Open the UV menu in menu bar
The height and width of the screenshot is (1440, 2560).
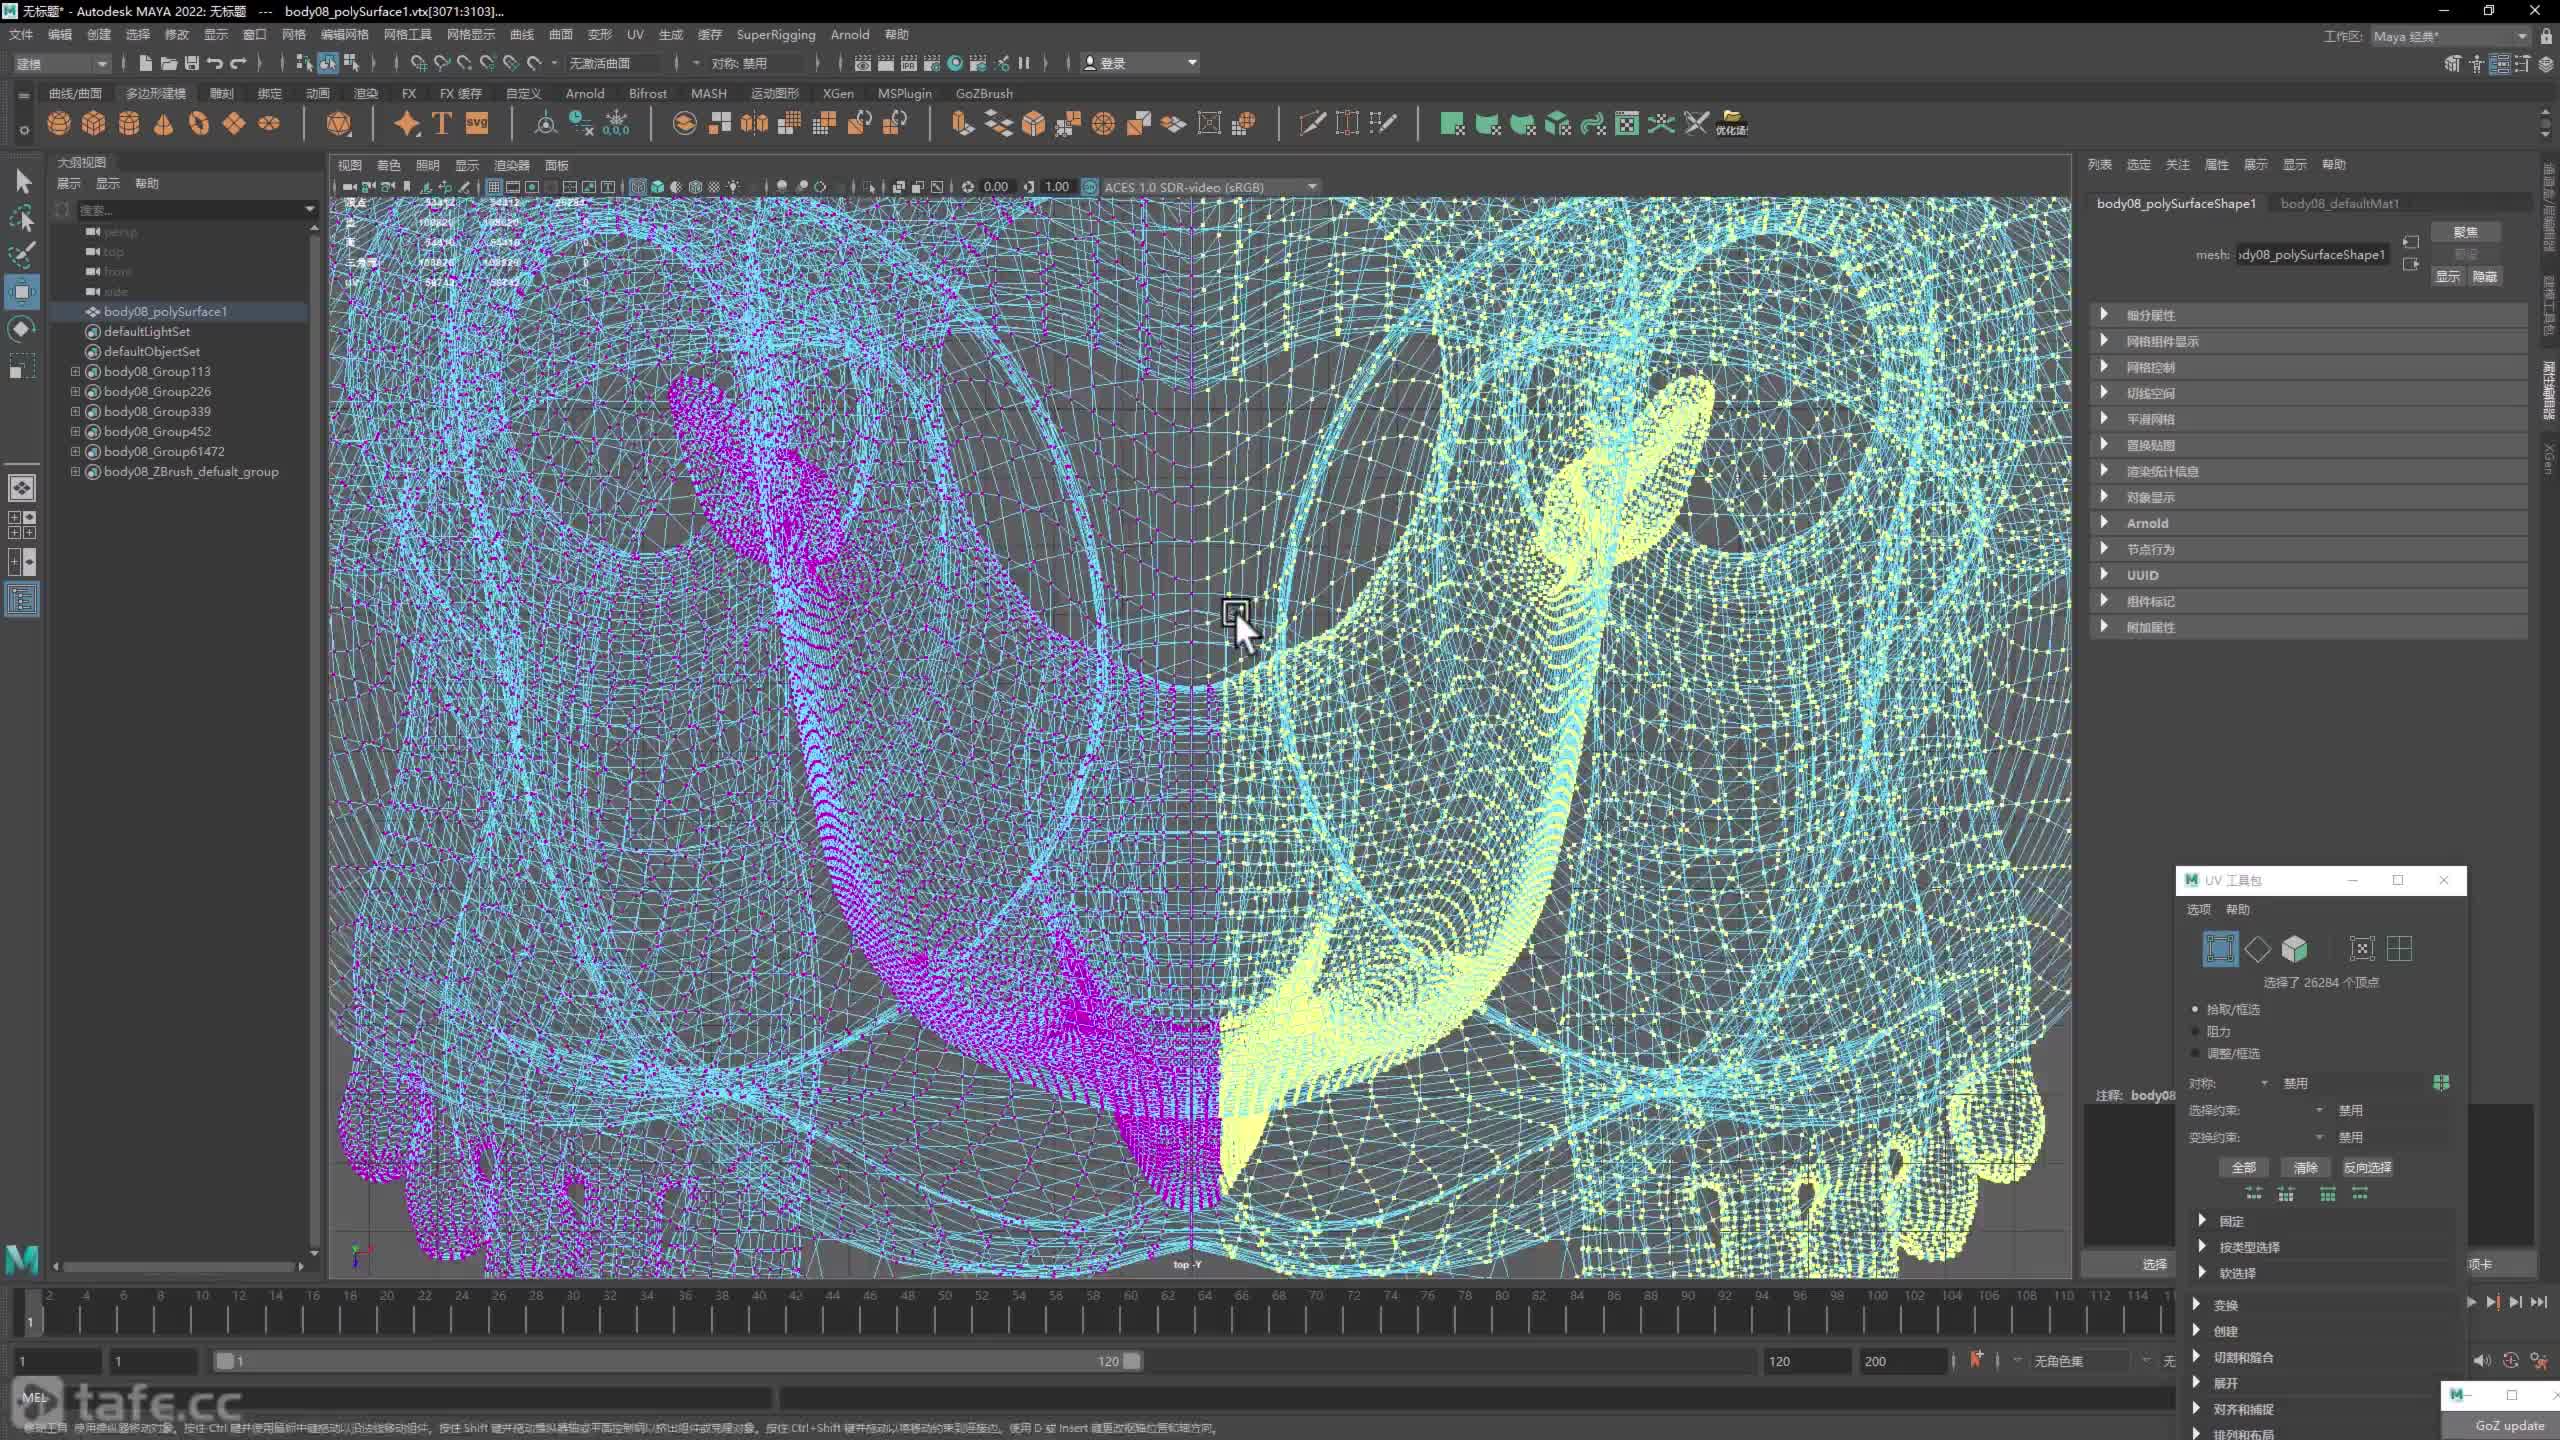coord(635,34)
